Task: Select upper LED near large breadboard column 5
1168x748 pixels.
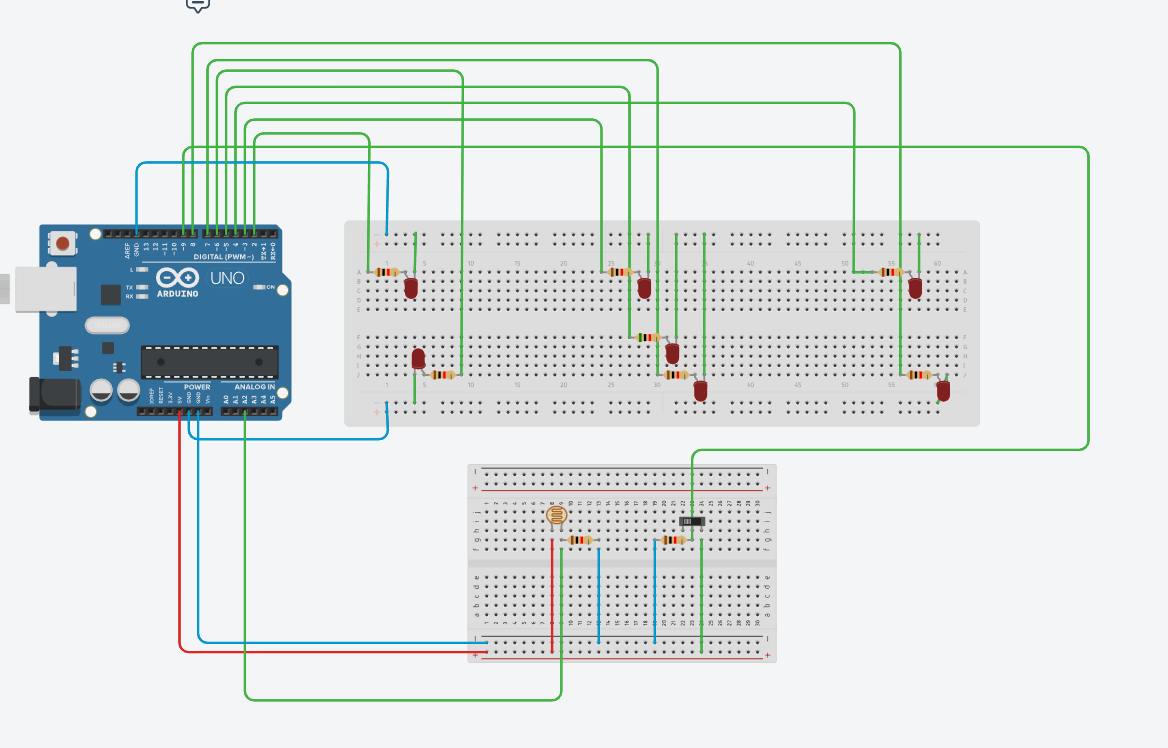Action: tap(410, 288)
